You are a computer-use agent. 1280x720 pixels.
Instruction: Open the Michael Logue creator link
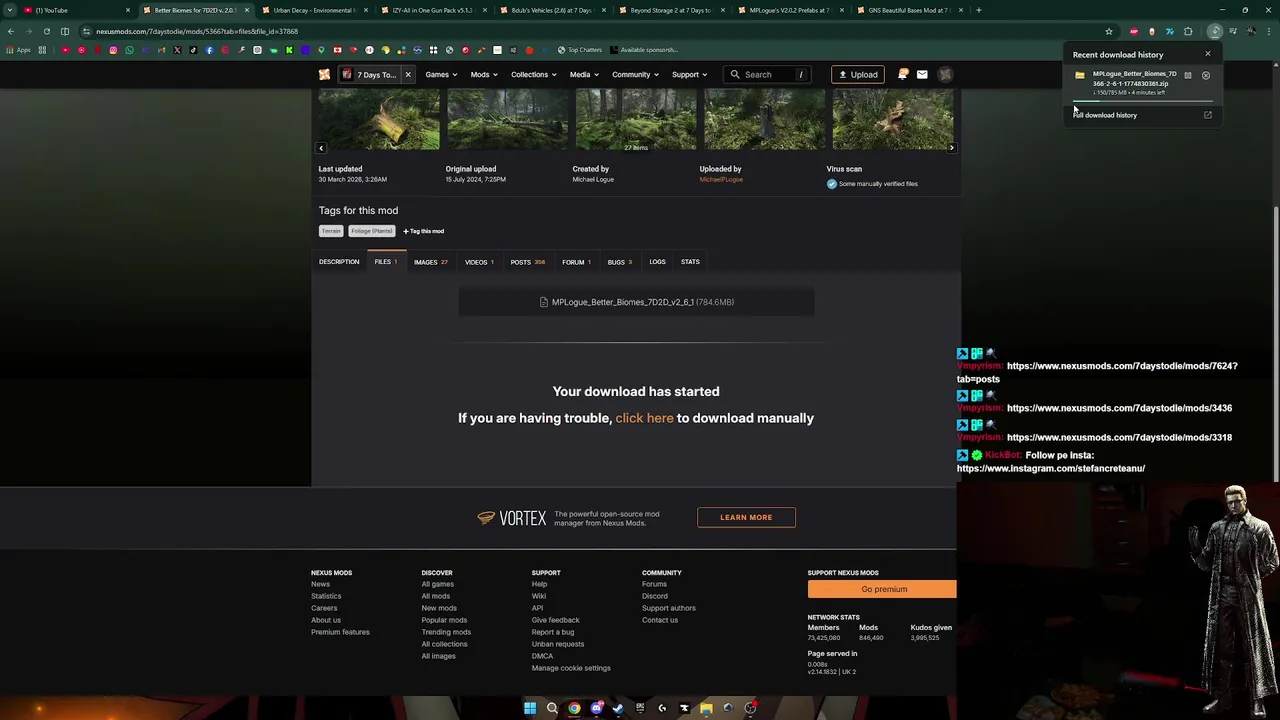(x=593, y=179)
